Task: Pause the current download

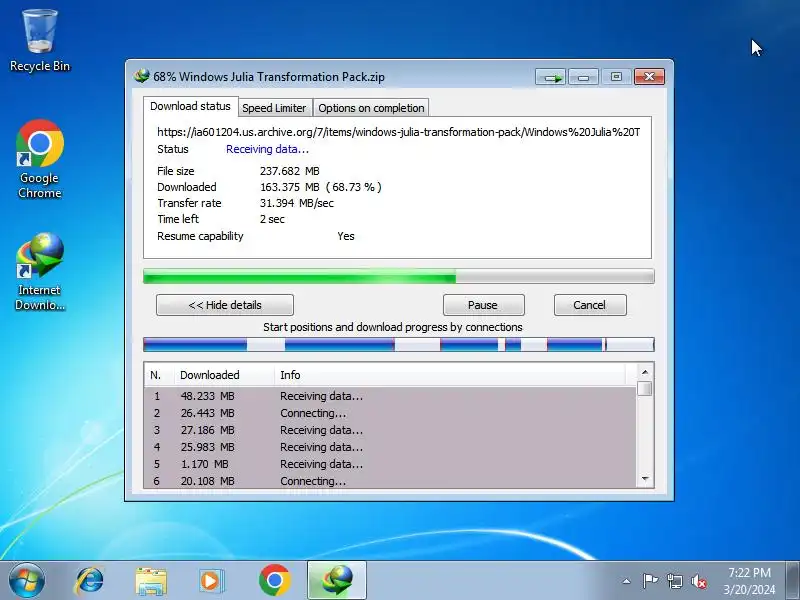Action: point(483,305)
